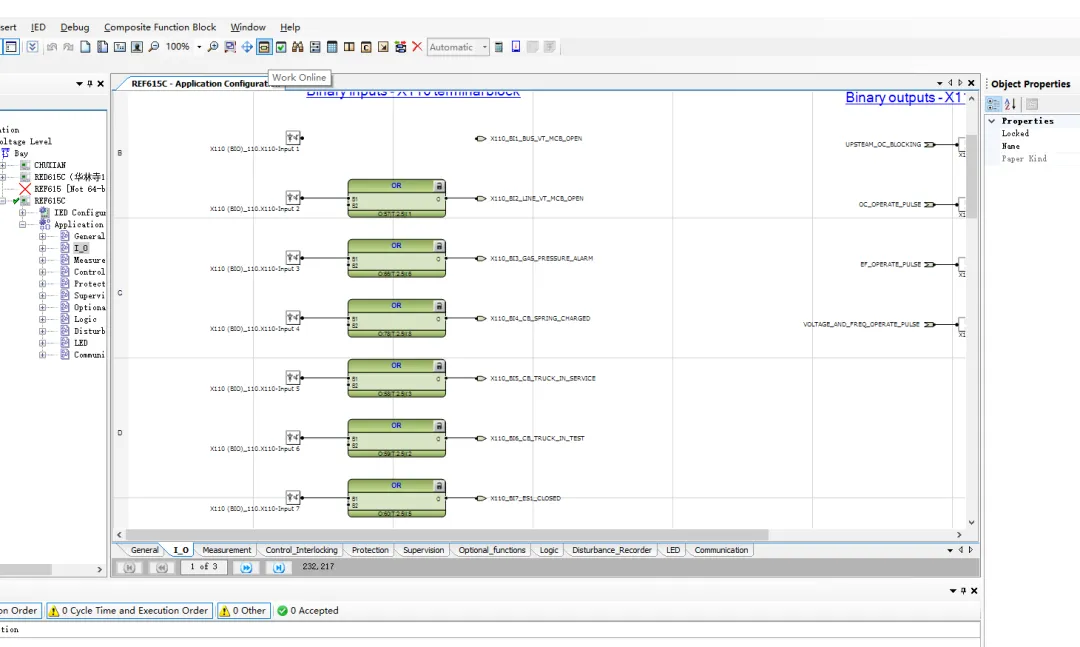Open the Window menu
The height and width of the screenshot is (647, 1080).
tap(248, 27)
